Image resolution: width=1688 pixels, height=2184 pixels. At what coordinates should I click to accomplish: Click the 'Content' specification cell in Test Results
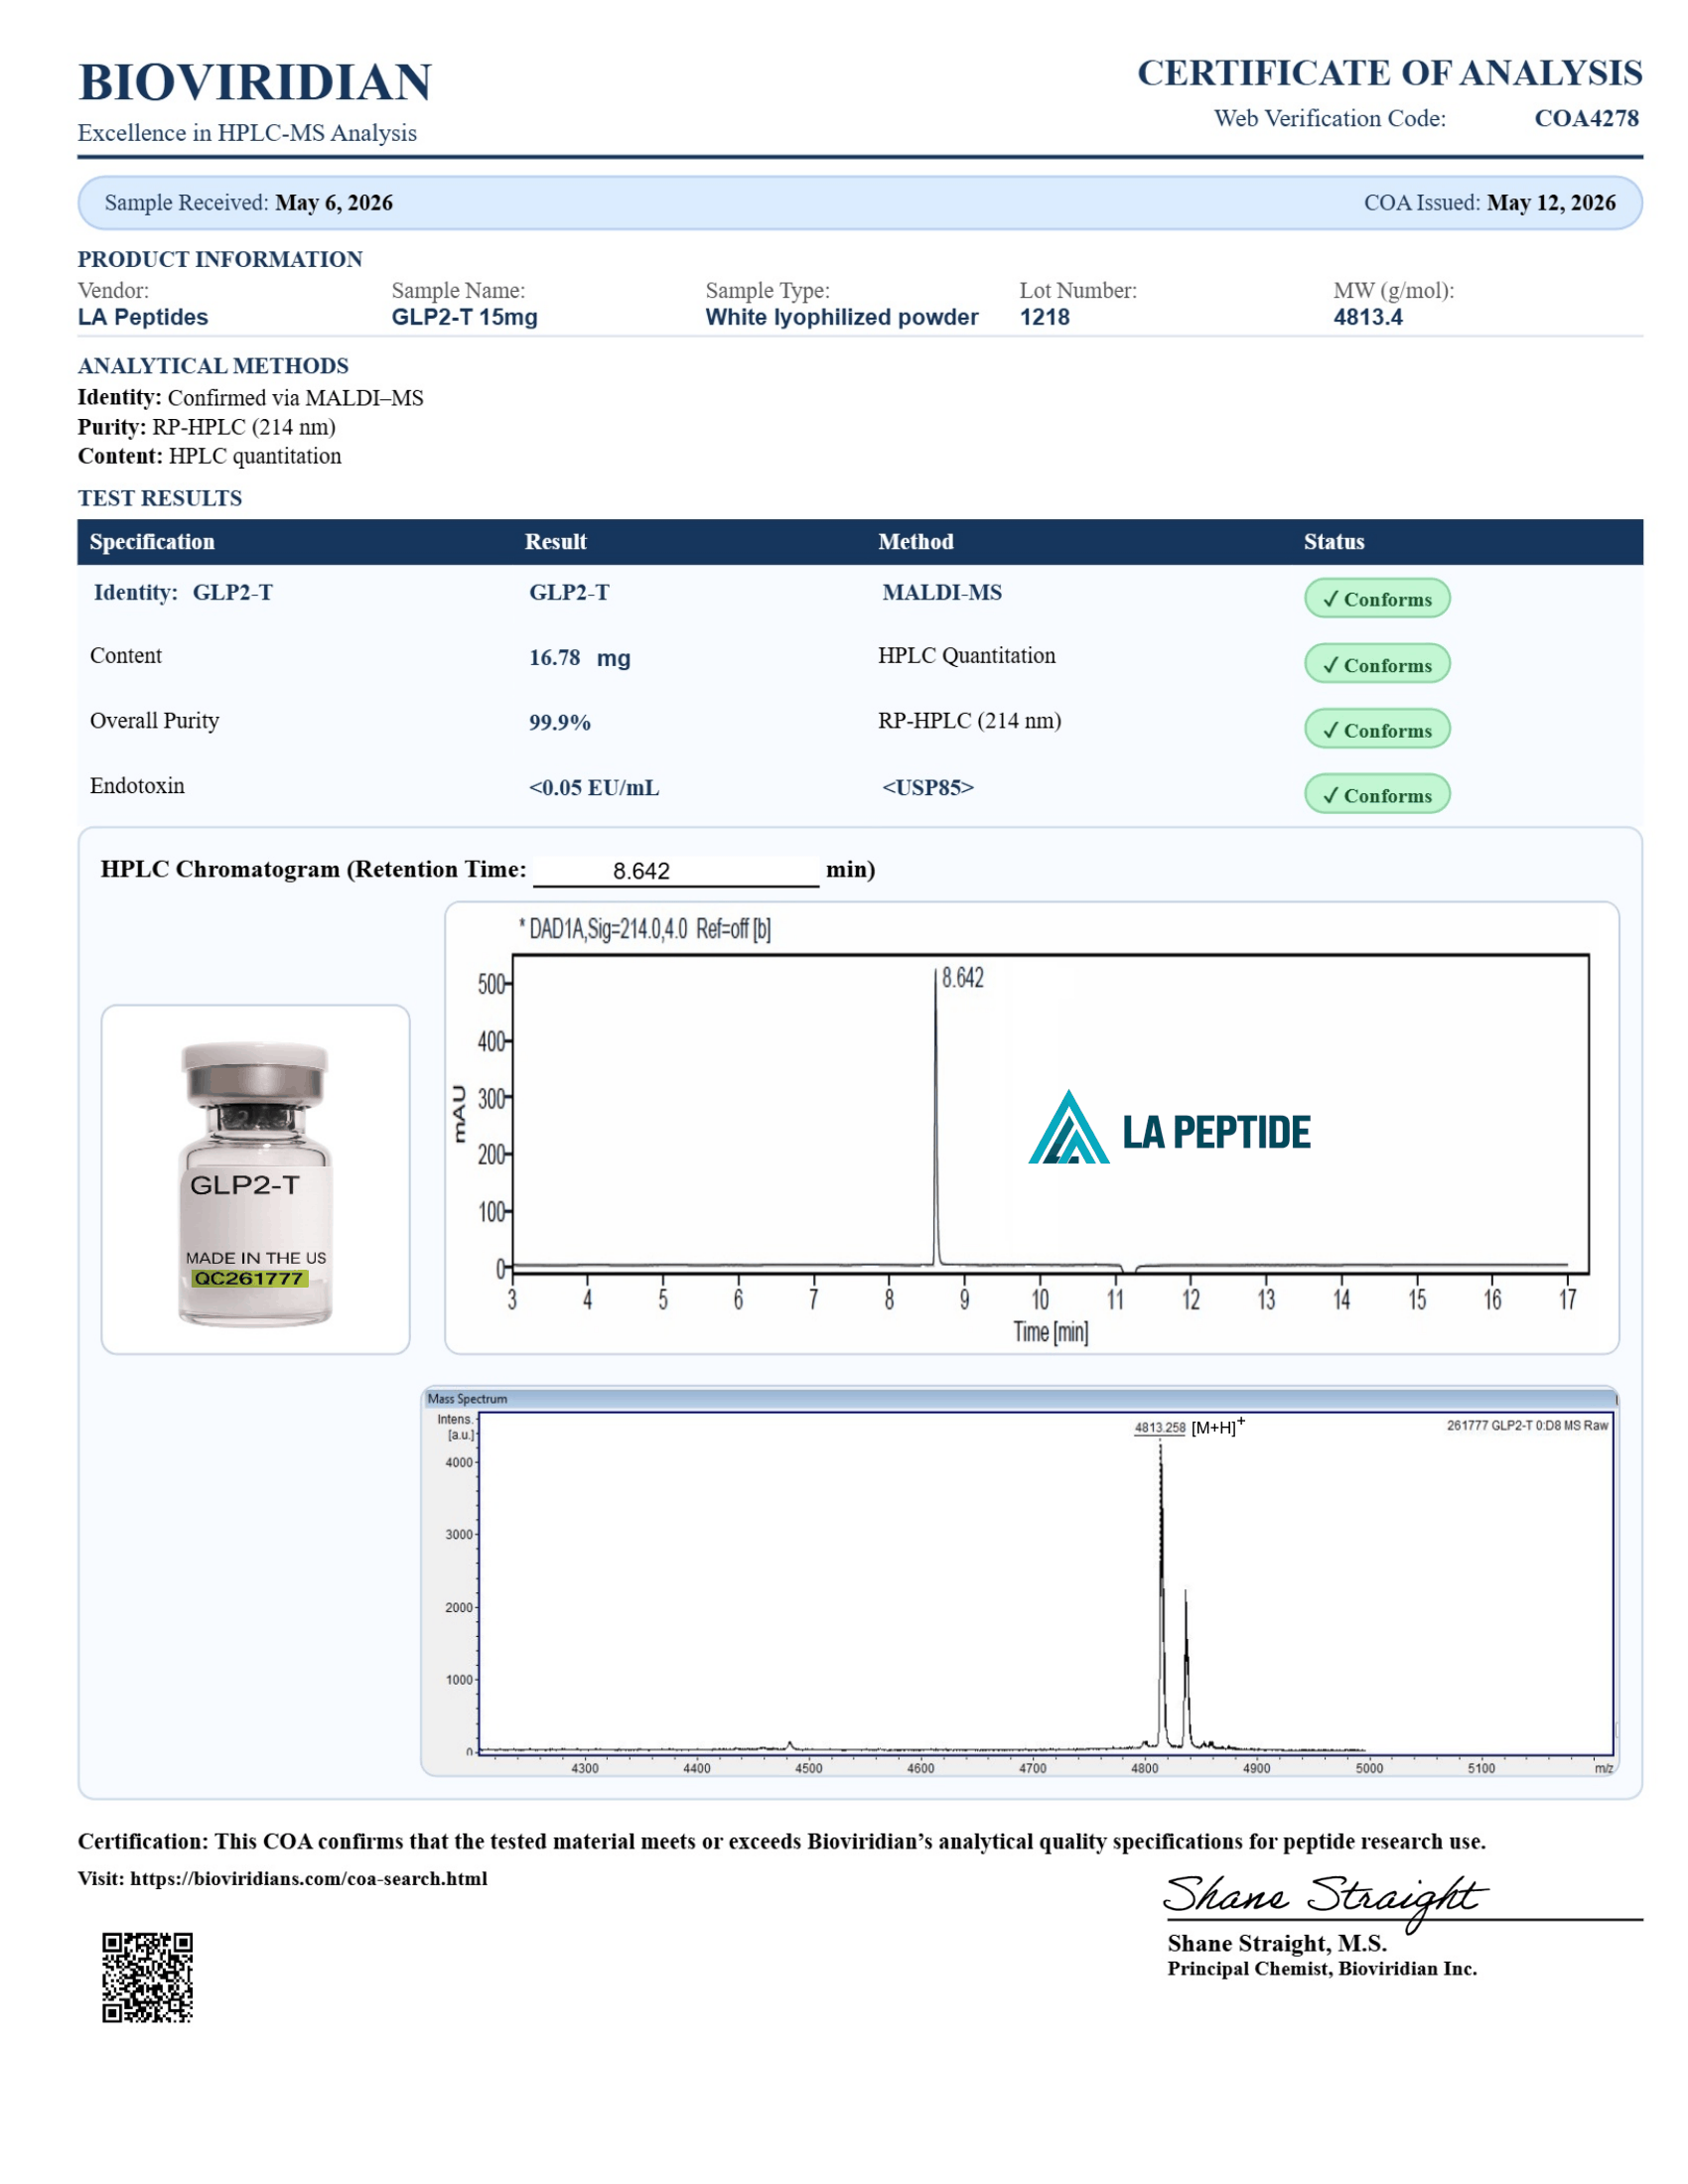pos(126,656)
